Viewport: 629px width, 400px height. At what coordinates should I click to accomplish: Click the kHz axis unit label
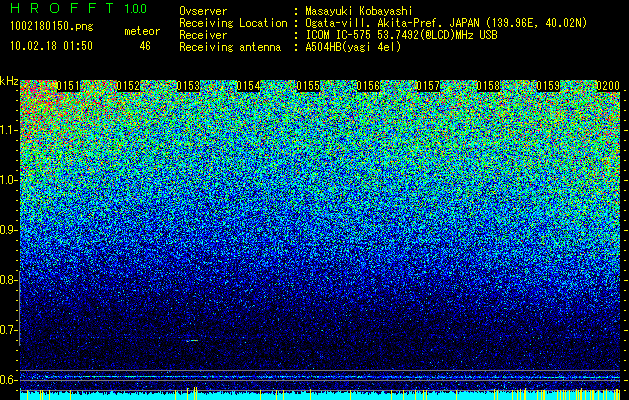coord(9,81)
